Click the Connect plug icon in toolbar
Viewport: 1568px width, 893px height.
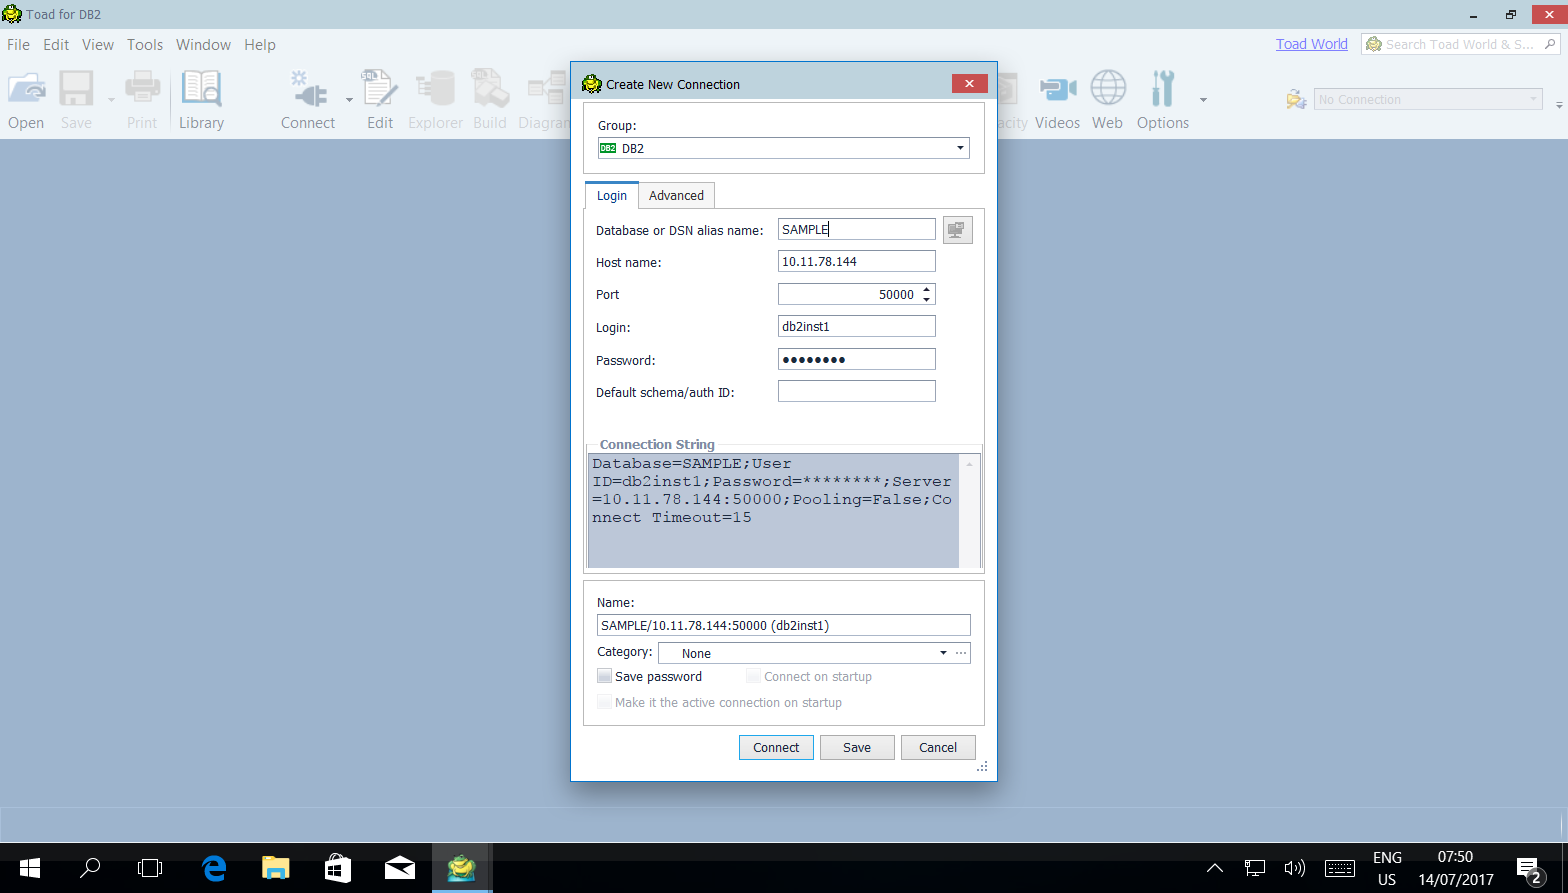click(308, 100)
